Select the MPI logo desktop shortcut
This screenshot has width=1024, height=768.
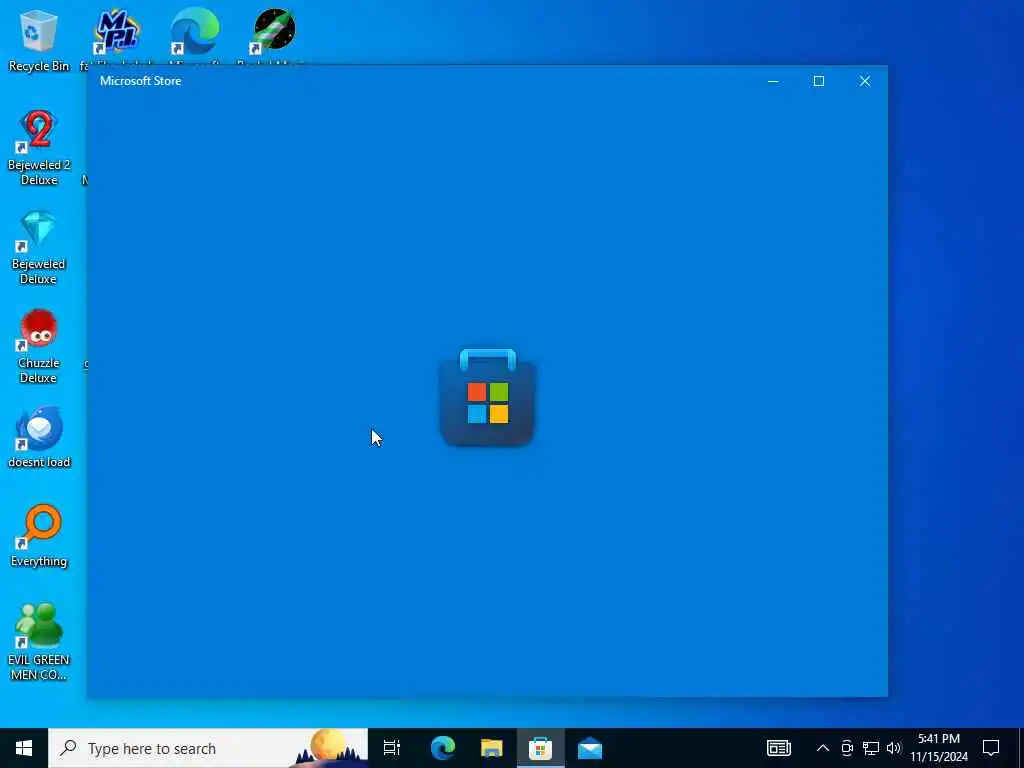117,31
